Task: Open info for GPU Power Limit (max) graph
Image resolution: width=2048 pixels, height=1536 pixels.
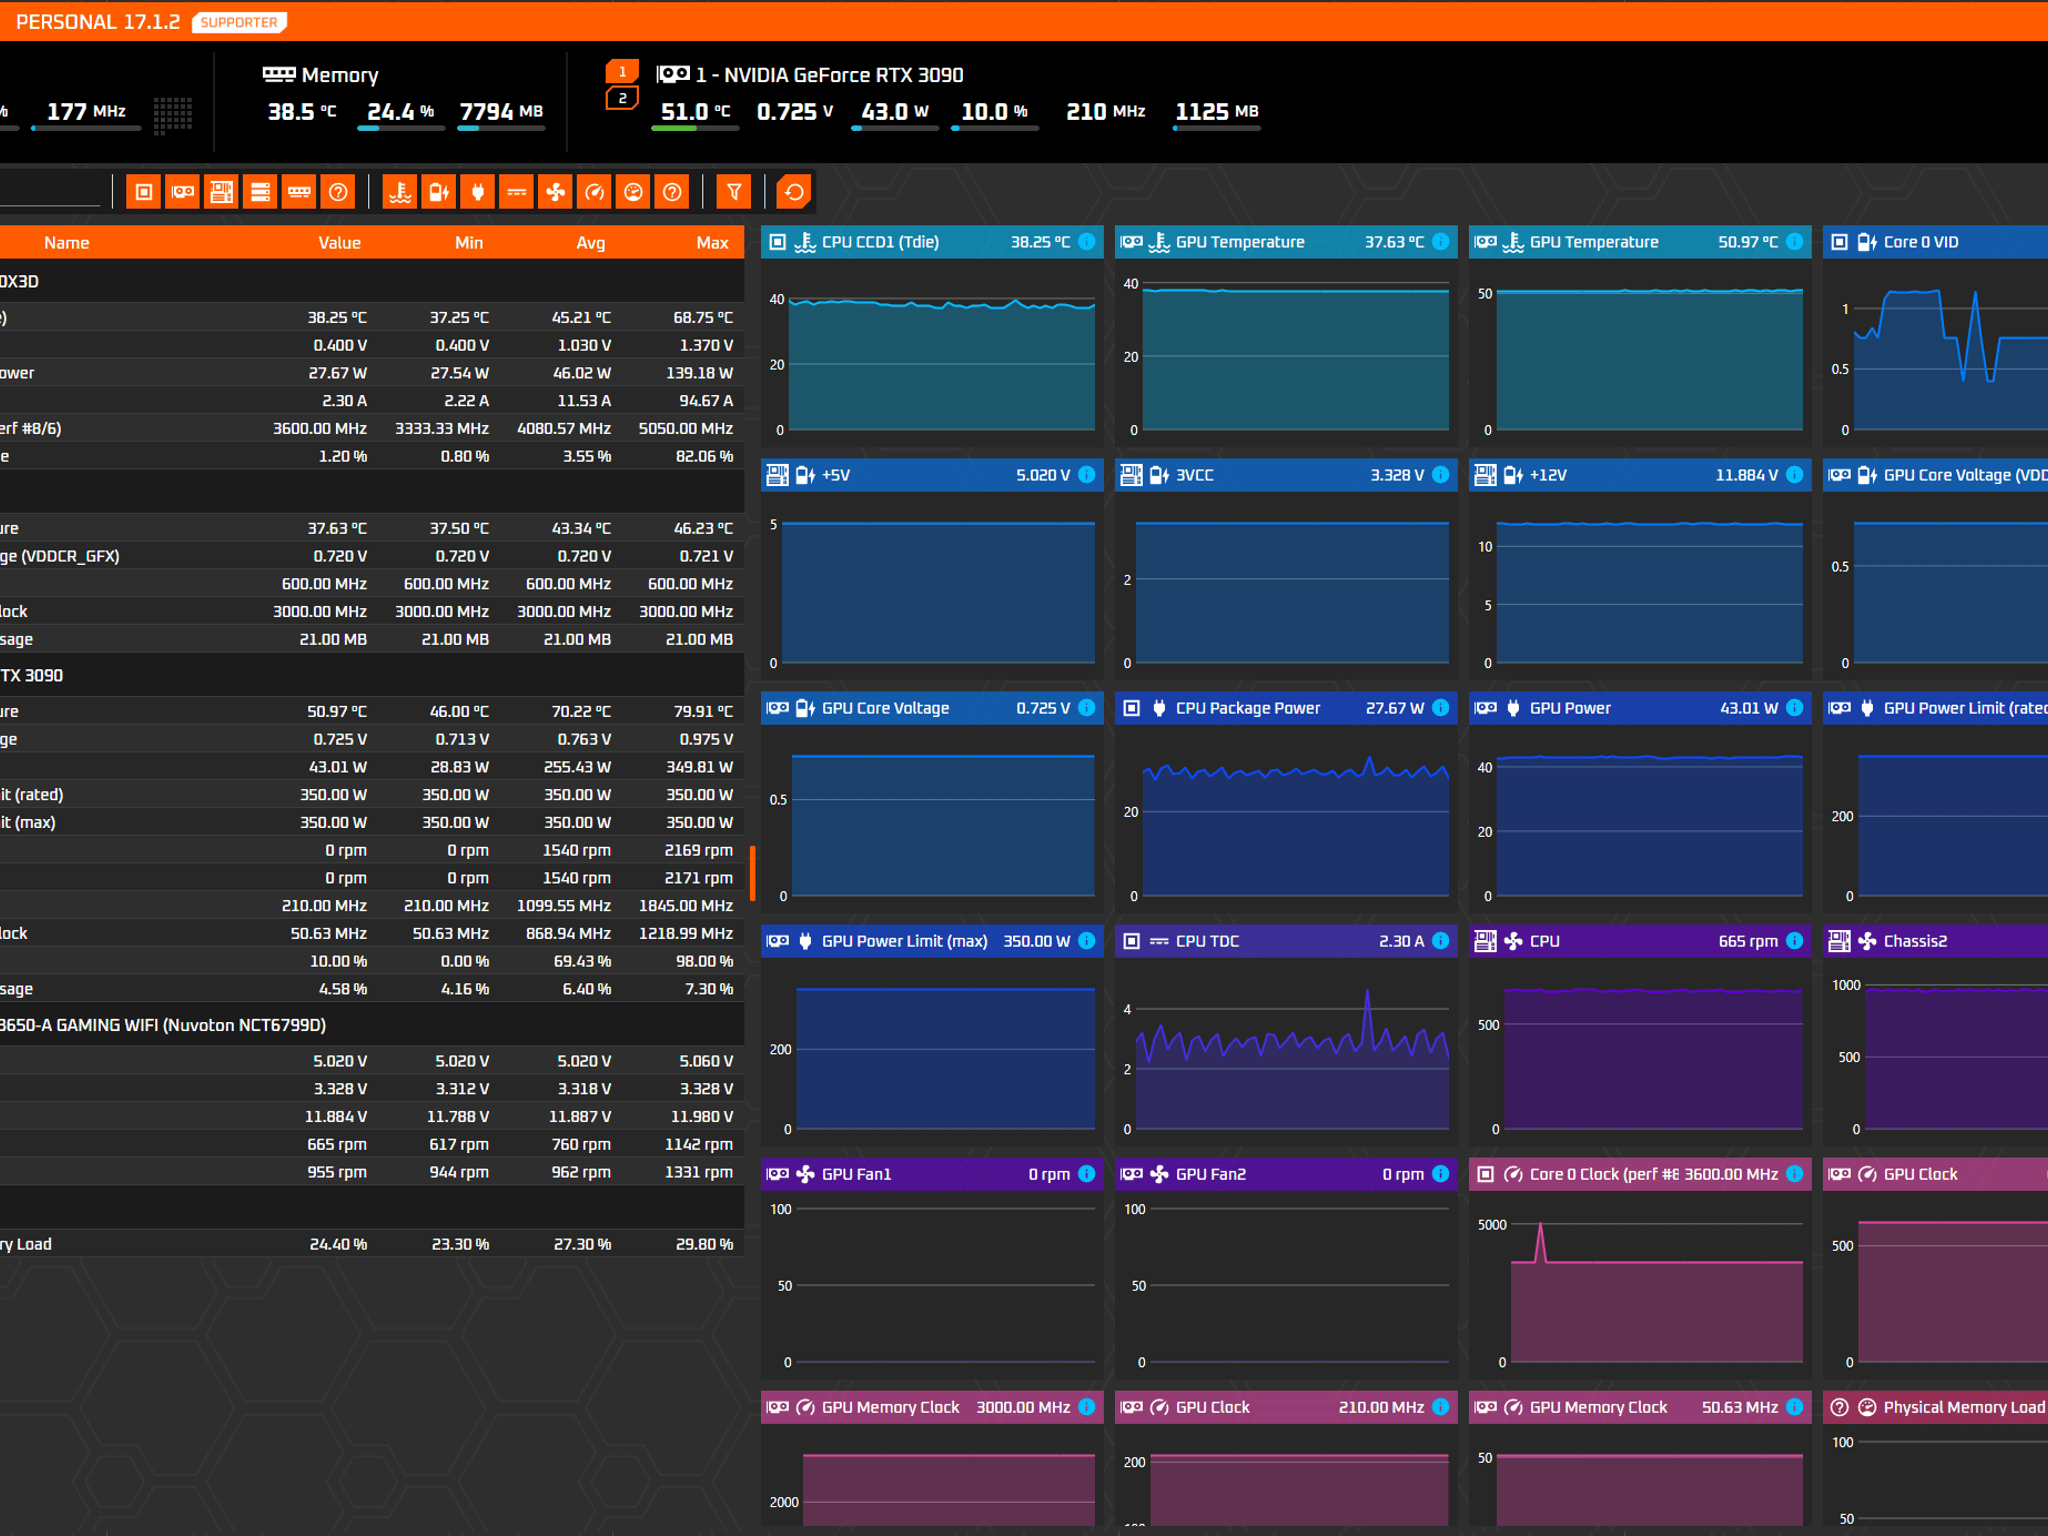Action: (1087, 941)
